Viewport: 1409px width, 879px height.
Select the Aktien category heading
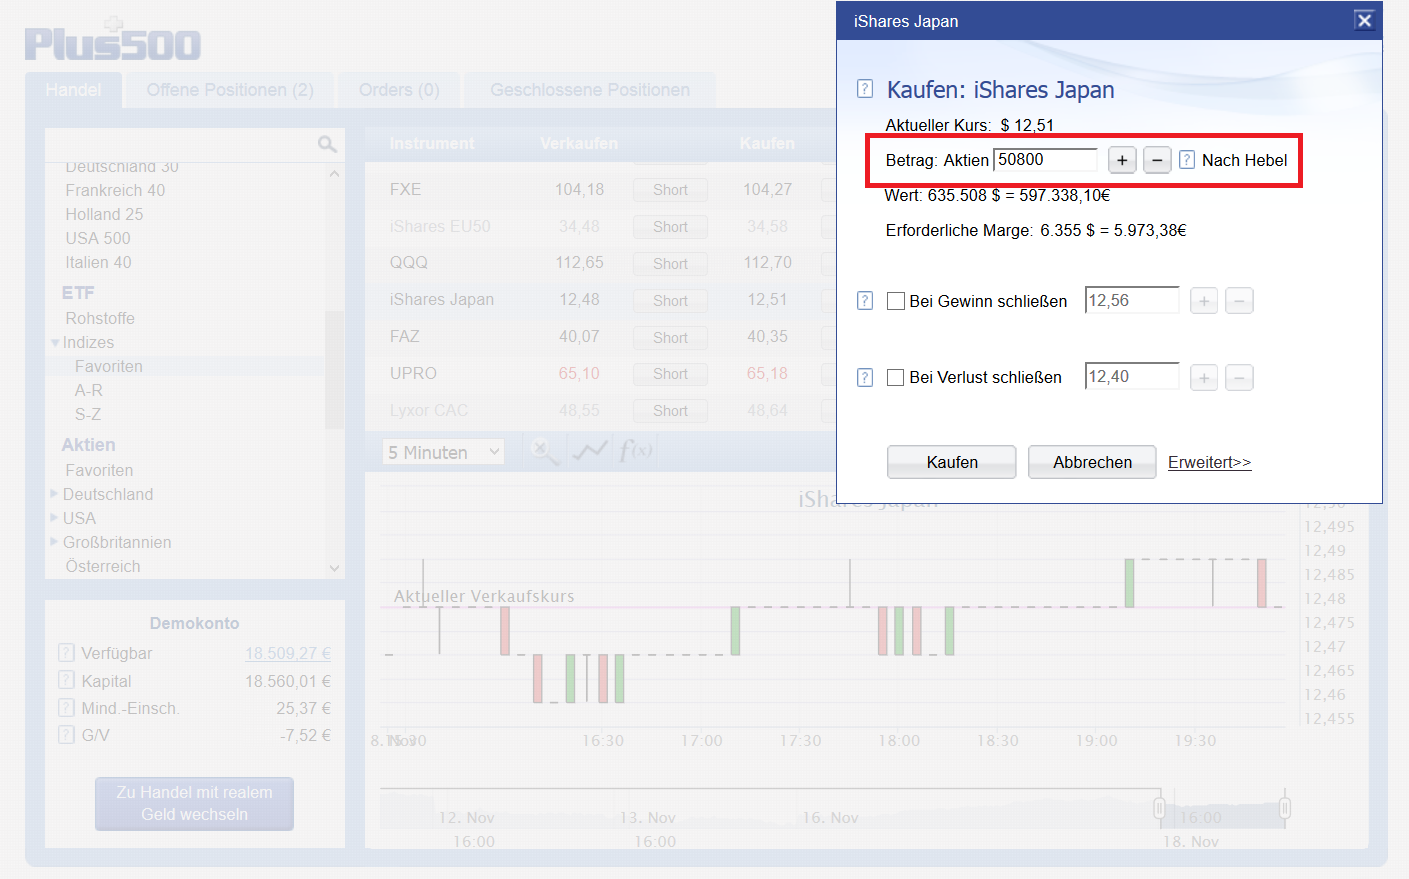(x=89, y=445)
